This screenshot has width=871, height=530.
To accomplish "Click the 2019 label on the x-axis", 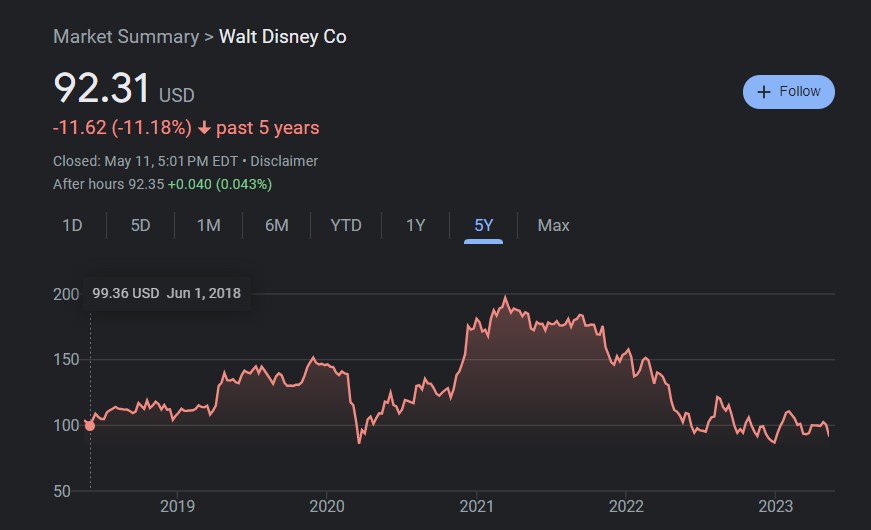I will [x=177, y=505].
